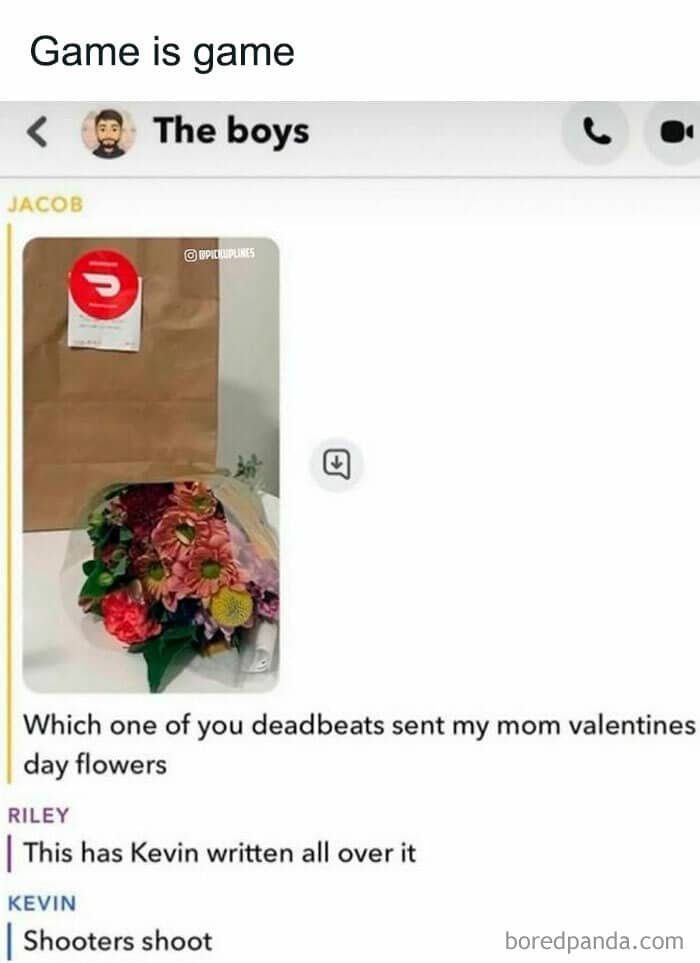Select the RILEY sender name

(38, 816)
